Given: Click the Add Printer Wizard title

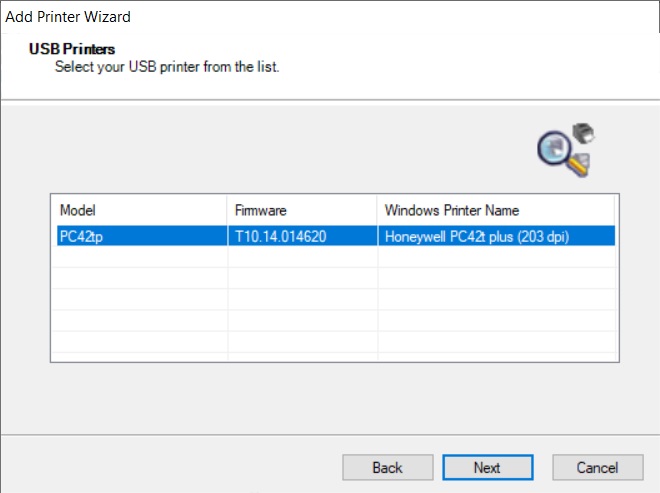Looking at the screenshot, I should [x=68, y=17].
